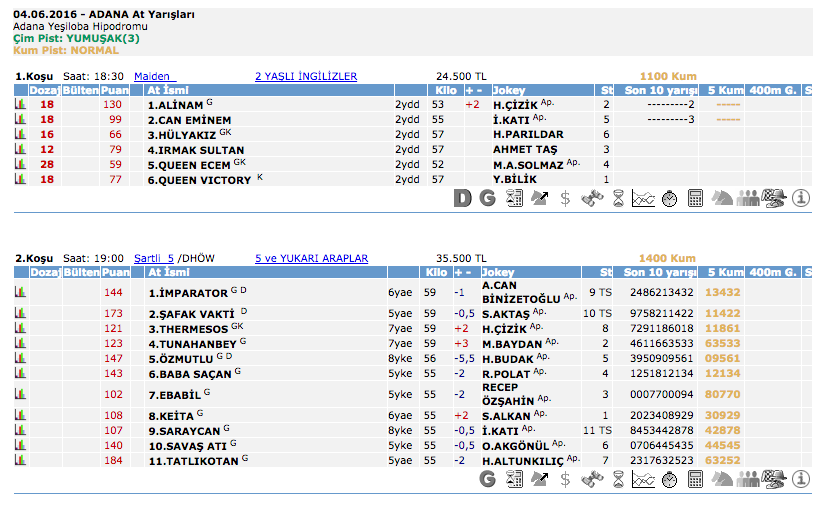Screen dimensions: 828x507
Task: Click the horse heads icon under race 2
Action: click(721, 479)
